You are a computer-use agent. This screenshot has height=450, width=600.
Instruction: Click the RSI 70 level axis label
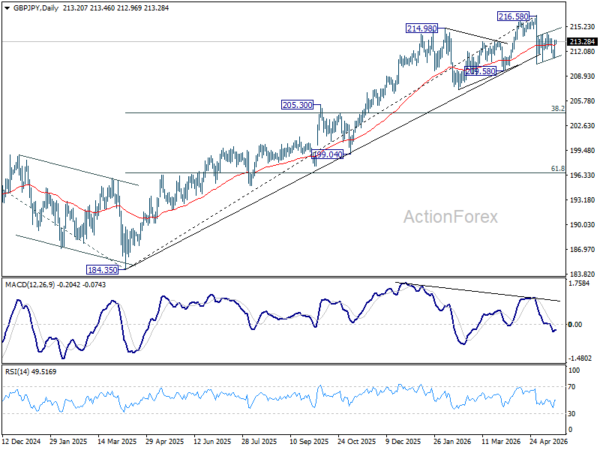pos(572,387)
